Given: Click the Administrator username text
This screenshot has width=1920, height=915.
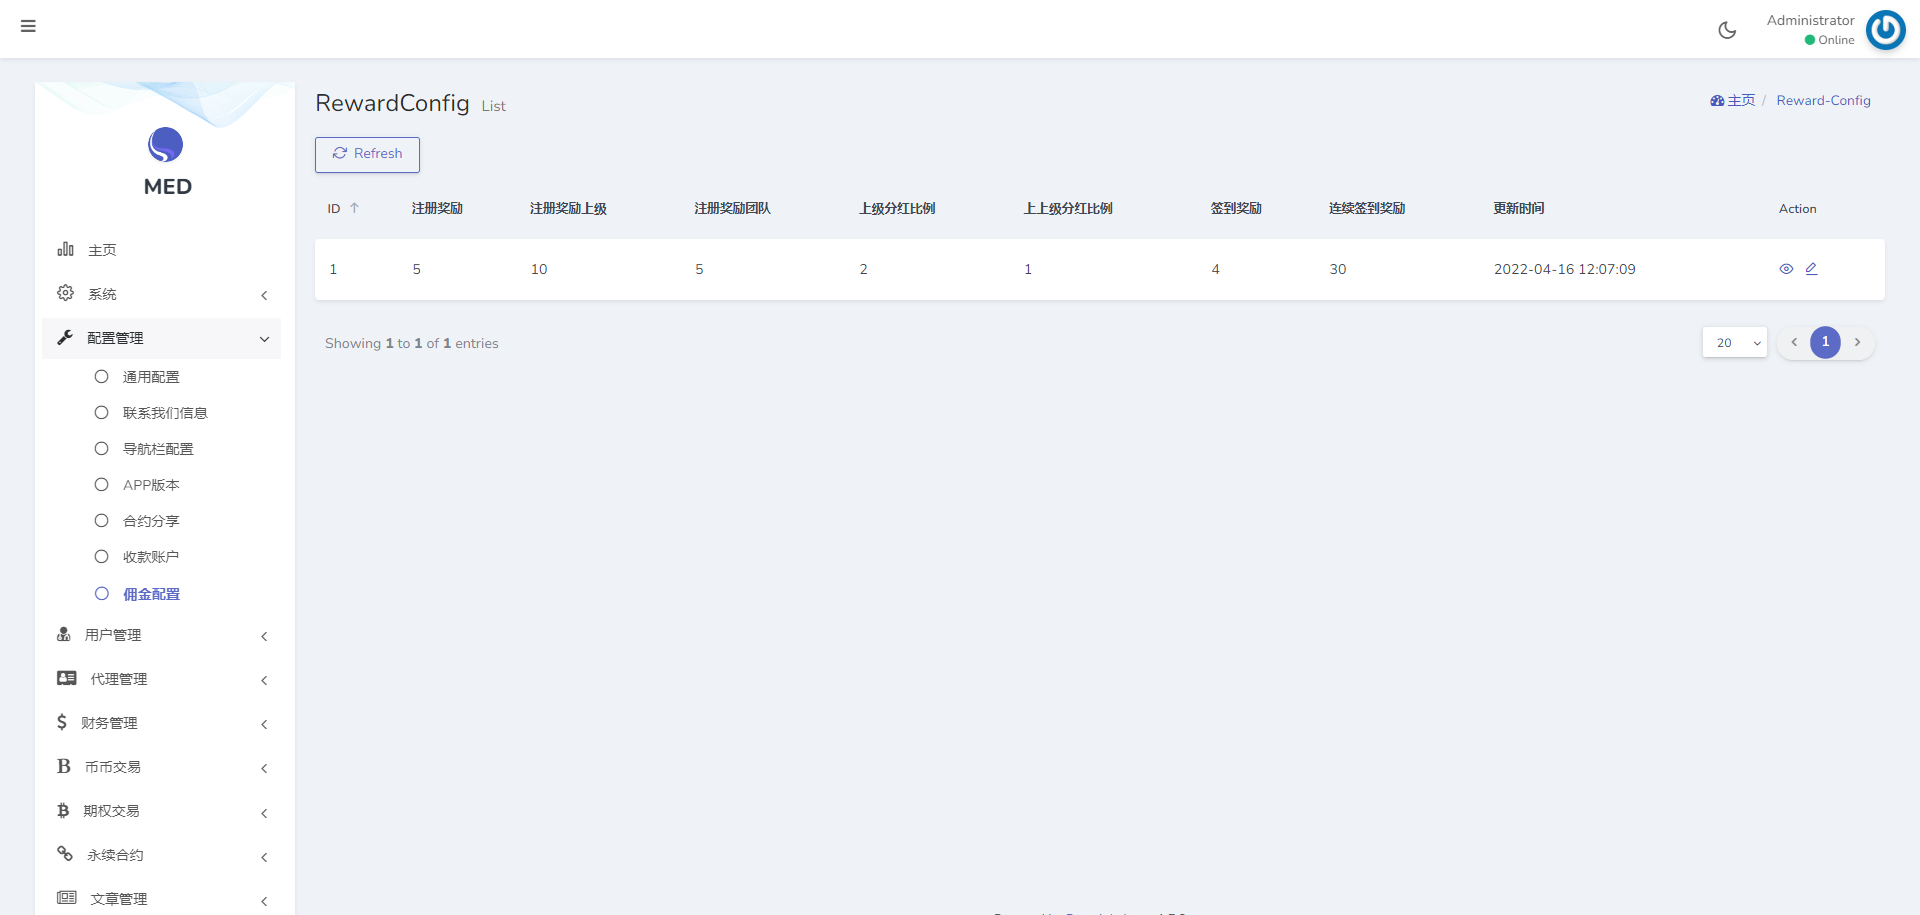Looking at the screenshot, I should click(x=1810, y=20).
